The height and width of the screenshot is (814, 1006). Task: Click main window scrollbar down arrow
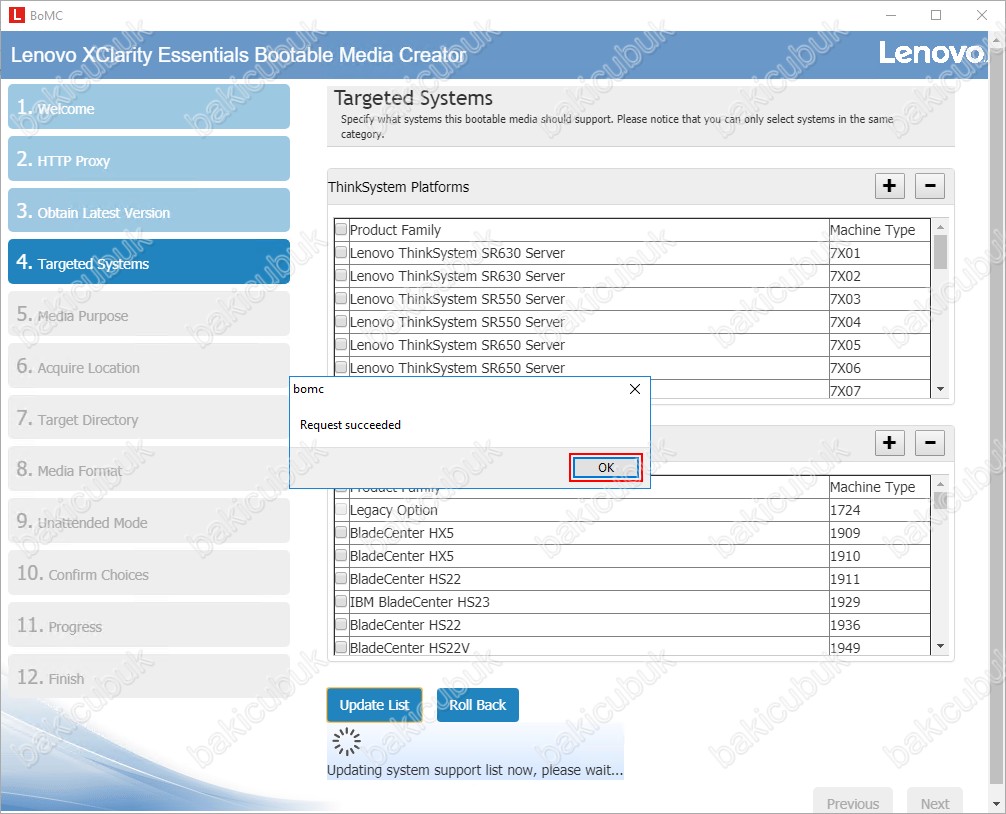(998, 804)
